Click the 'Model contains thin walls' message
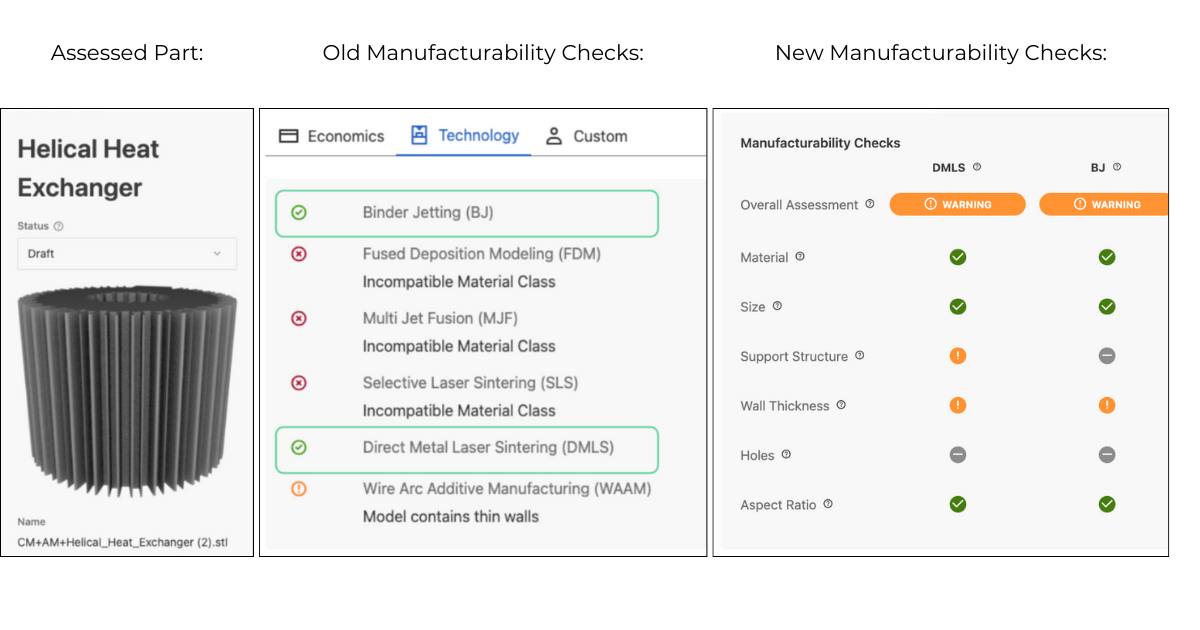 pos(450,517)
